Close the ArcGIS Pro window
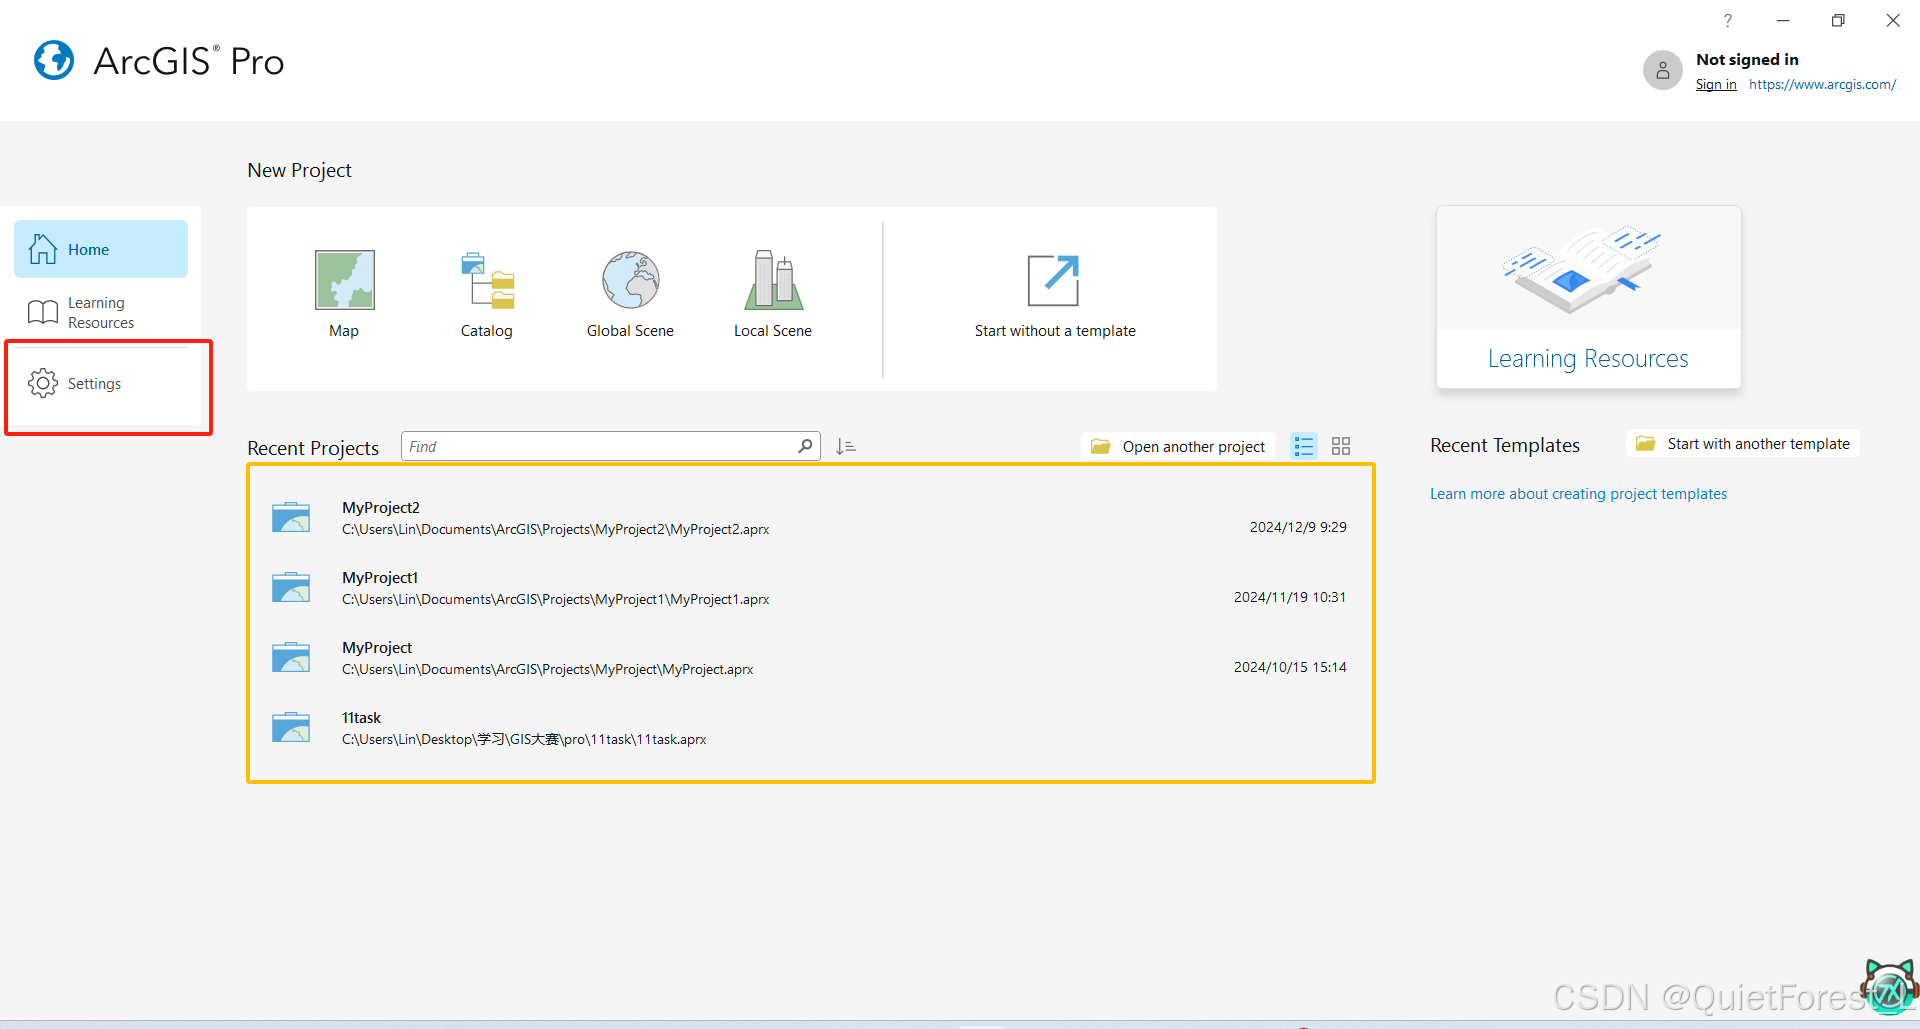This screenshot has width=1920, height=1029. [x=1893, y=21]
